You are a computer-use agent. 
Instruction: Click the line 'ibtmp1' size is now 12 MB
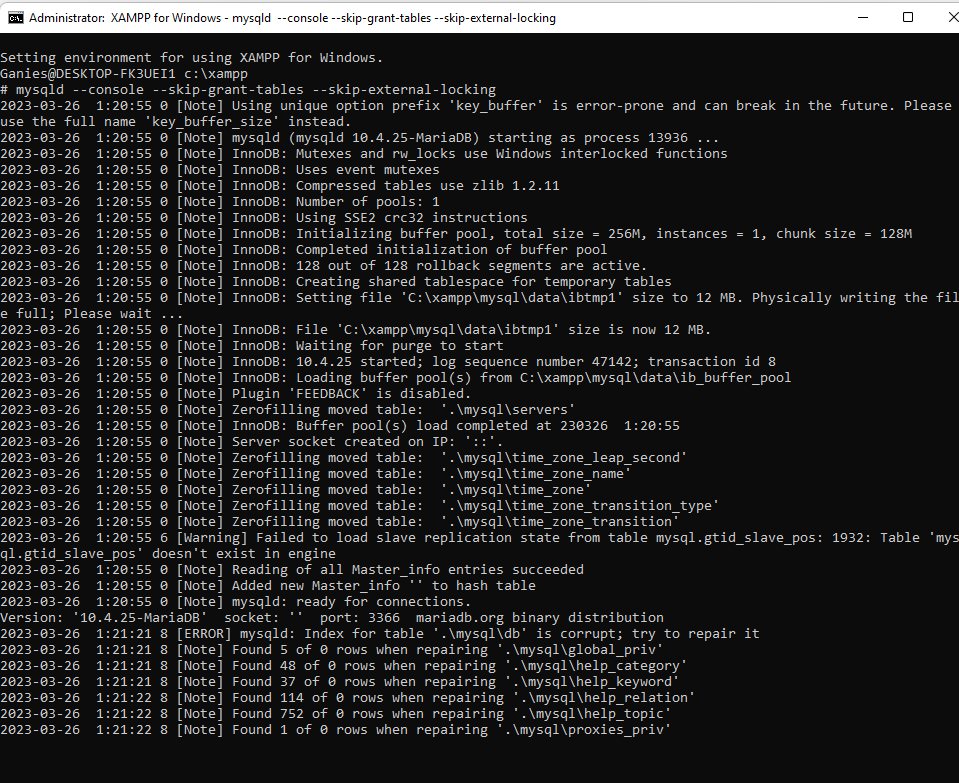(355, 330)
